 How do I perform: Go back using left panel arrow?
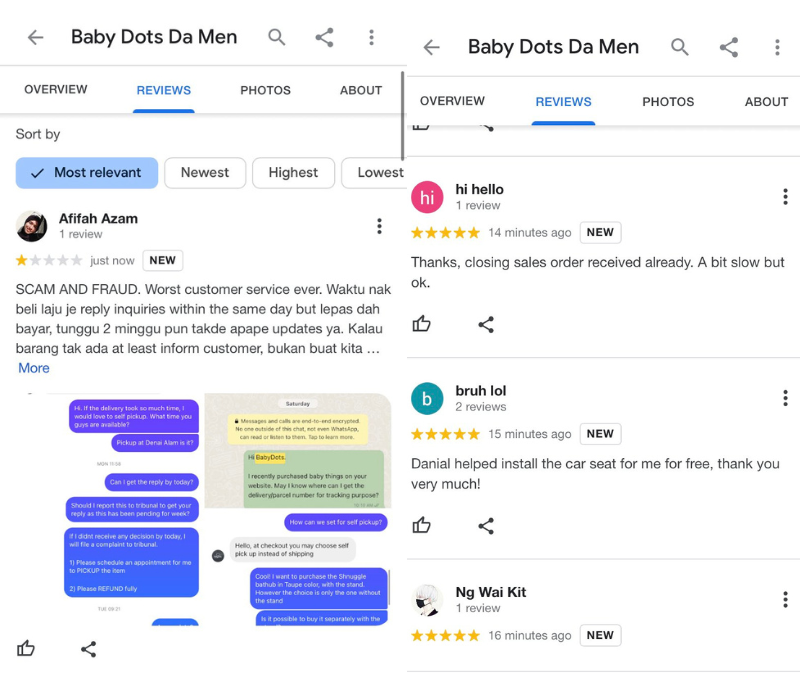coord(35,37)
